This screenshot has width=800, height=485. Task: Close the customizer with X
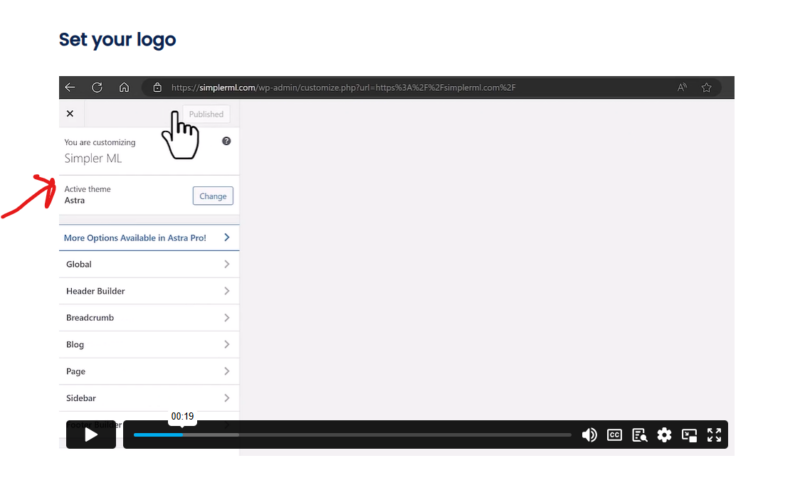70,114
